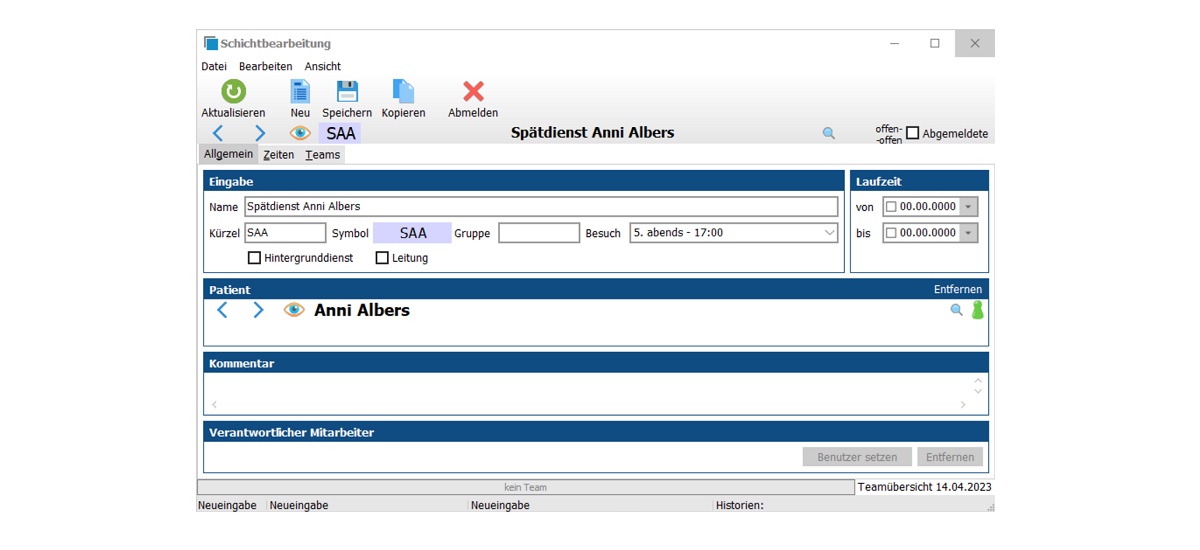
Task: Click the green person icon in Patient section
Action: (x=978, y=310)
